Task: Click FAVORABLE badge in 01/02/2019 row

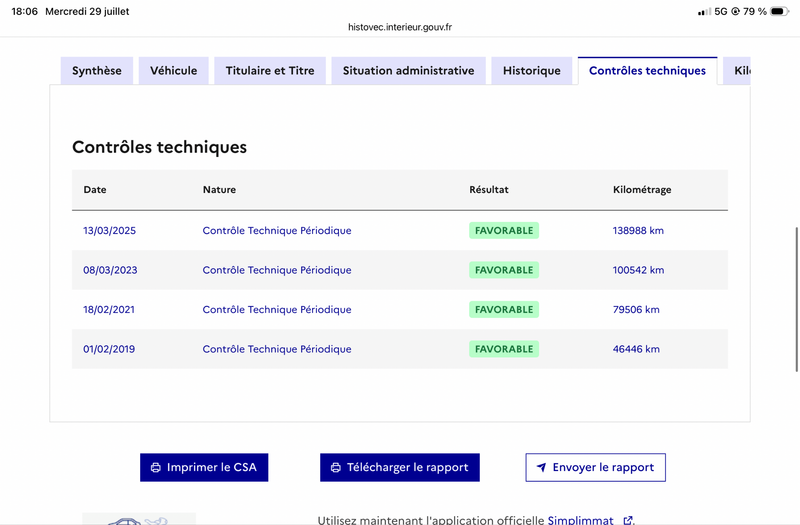Action: click(x=504, y=349)
